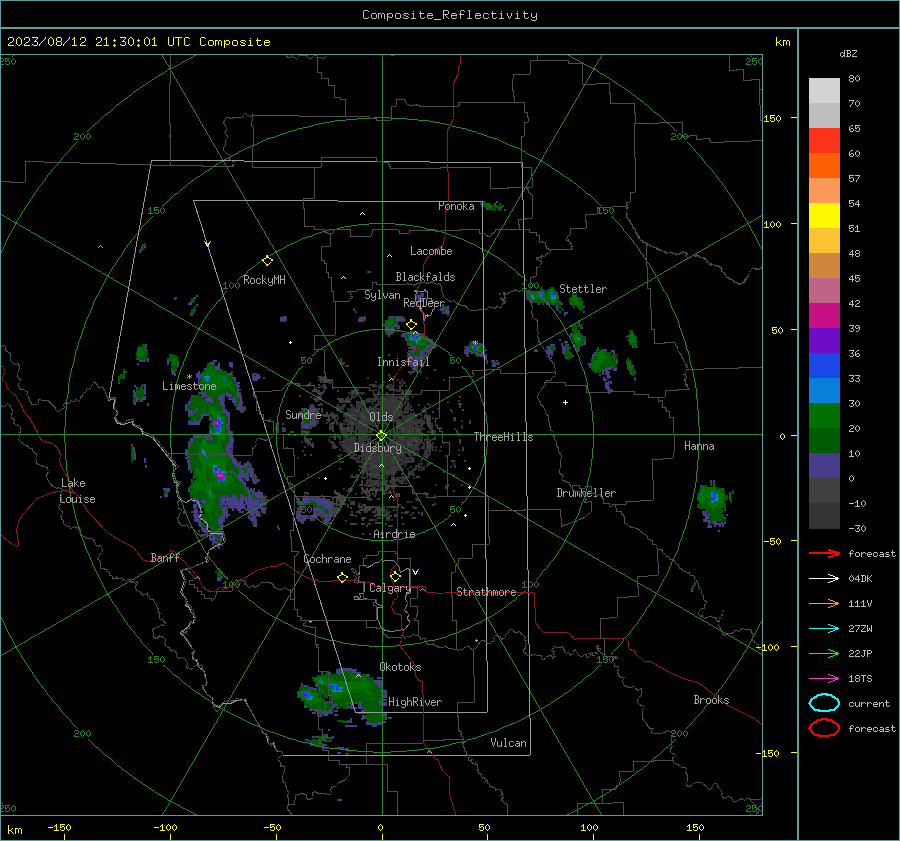Select the yellow diamond marker below RedDeer
Image resolution: width=900 pixels, height=841 pixels.
click(411, 325)
